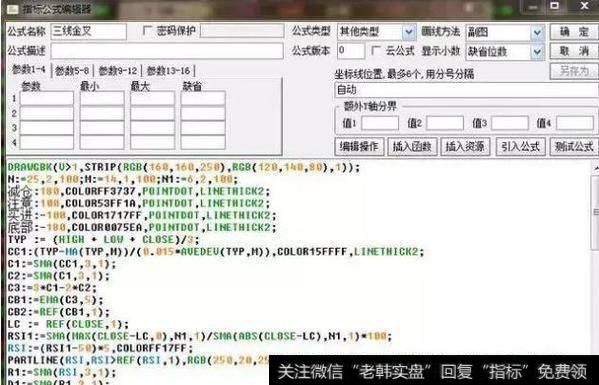Click the 买进 code line with COLOR1717FF
This screenshot has height=385, width=599.
(142, 215)
